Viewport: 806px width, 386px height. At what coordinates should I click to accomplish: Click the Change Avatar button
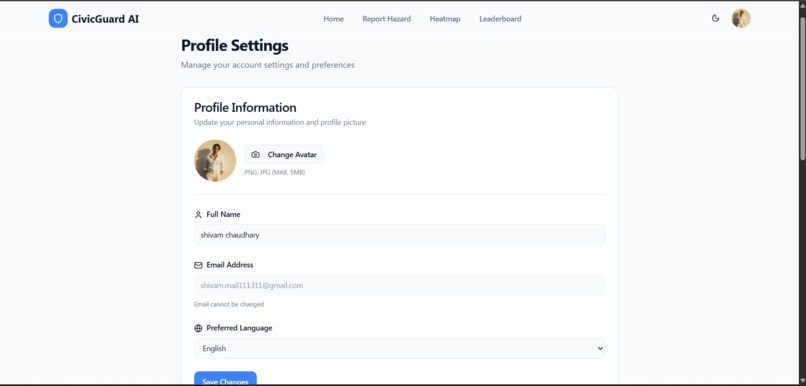(284, 155)
